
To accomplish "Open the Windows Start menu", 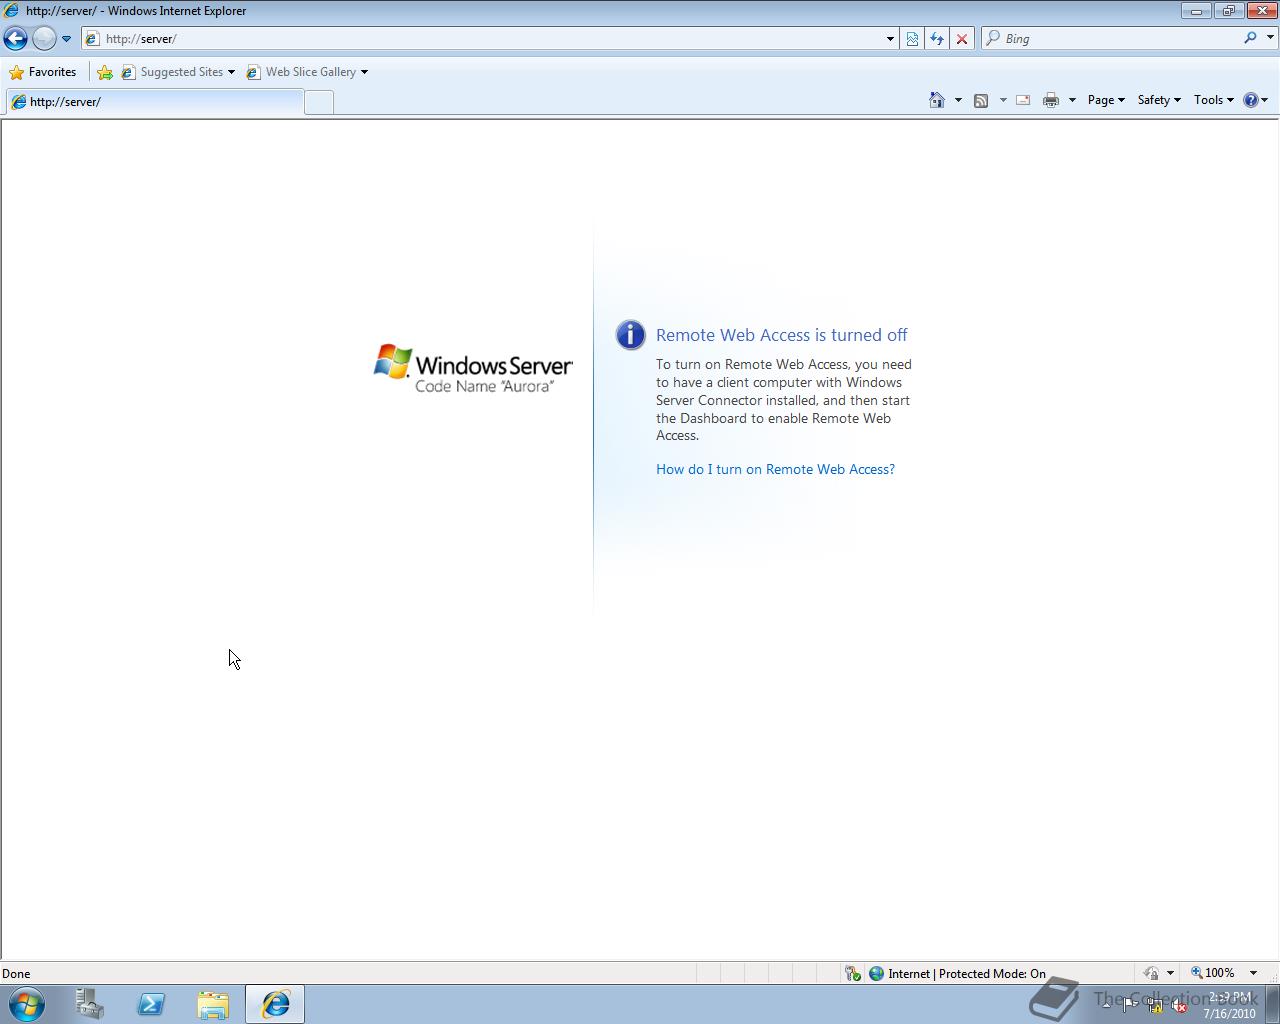I will [26, 1004].
